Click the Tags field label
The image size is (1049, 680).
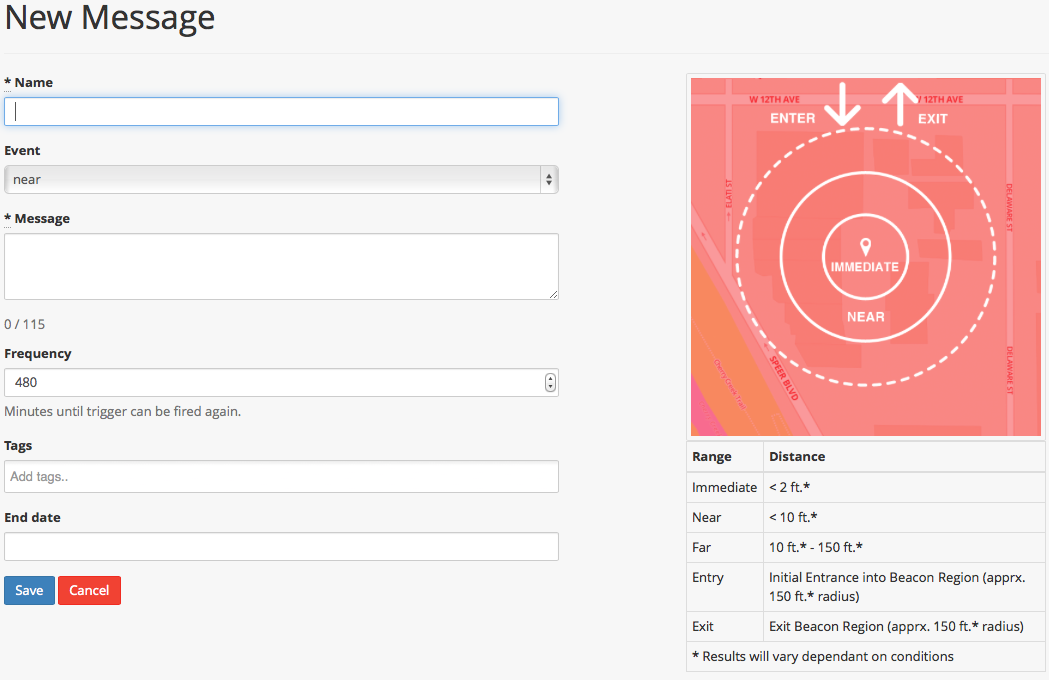[18, 446]
